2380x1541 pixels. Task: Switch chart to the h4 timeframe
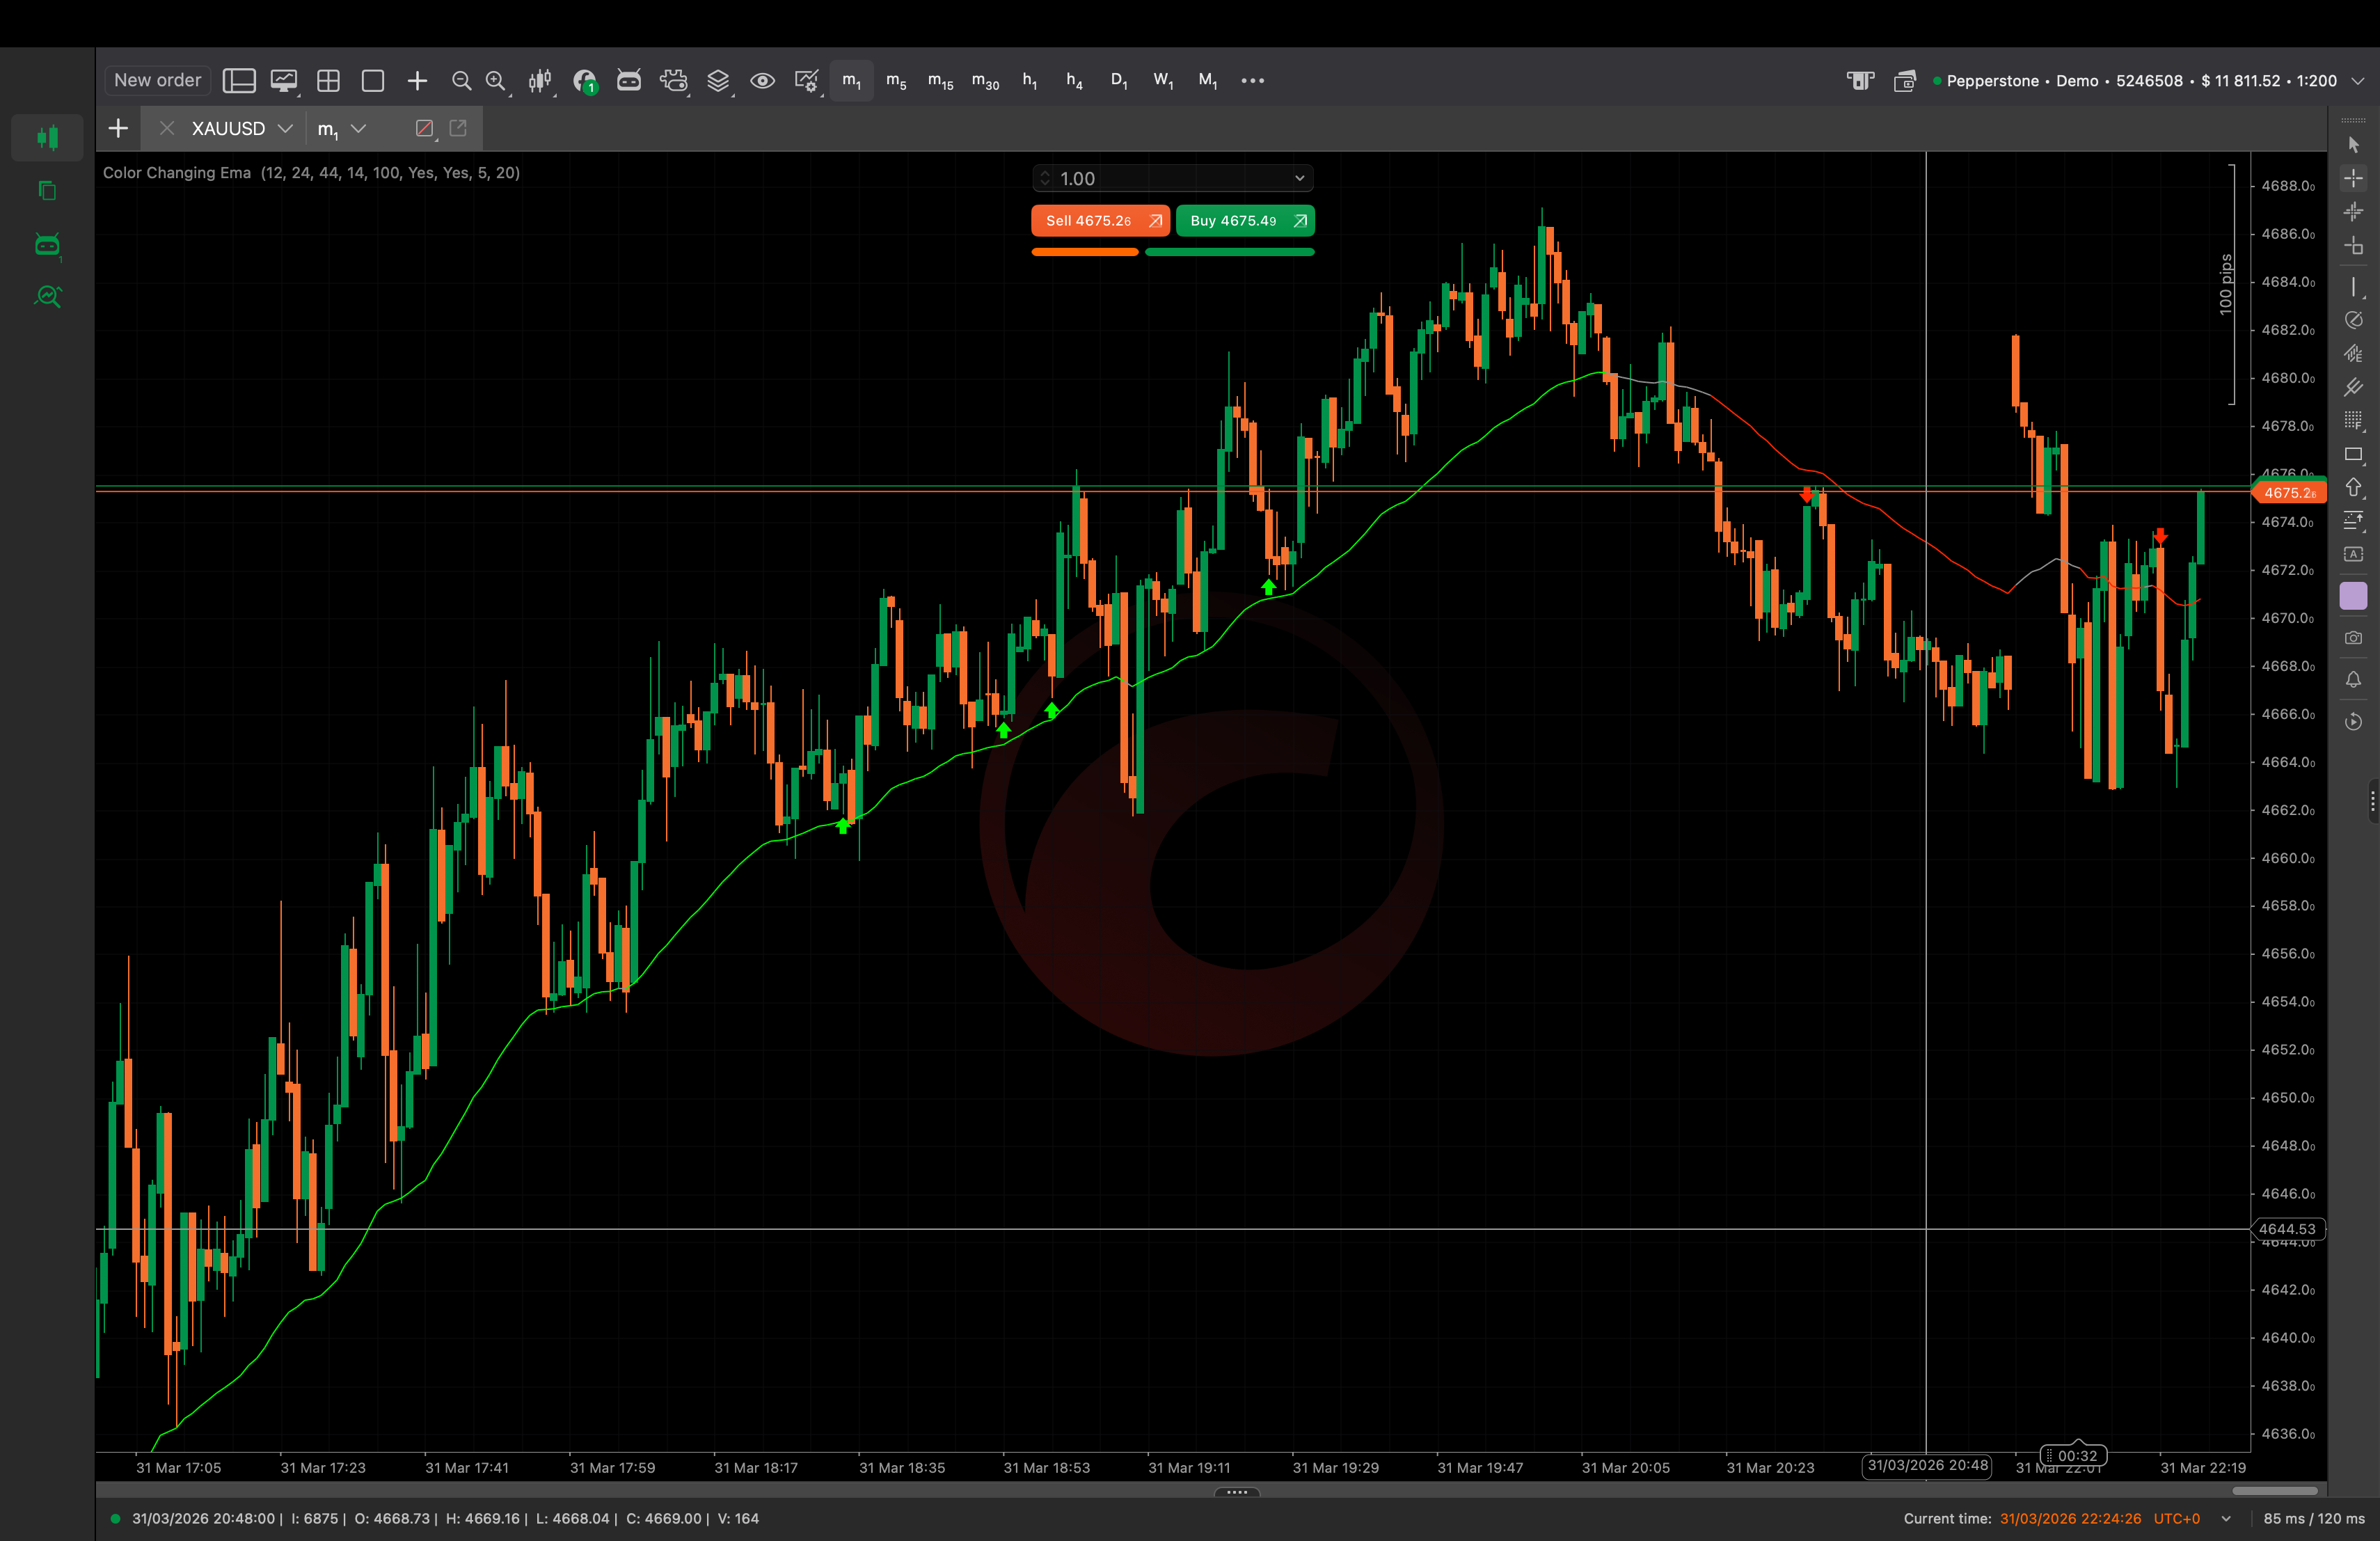(x=1074, y=81)
